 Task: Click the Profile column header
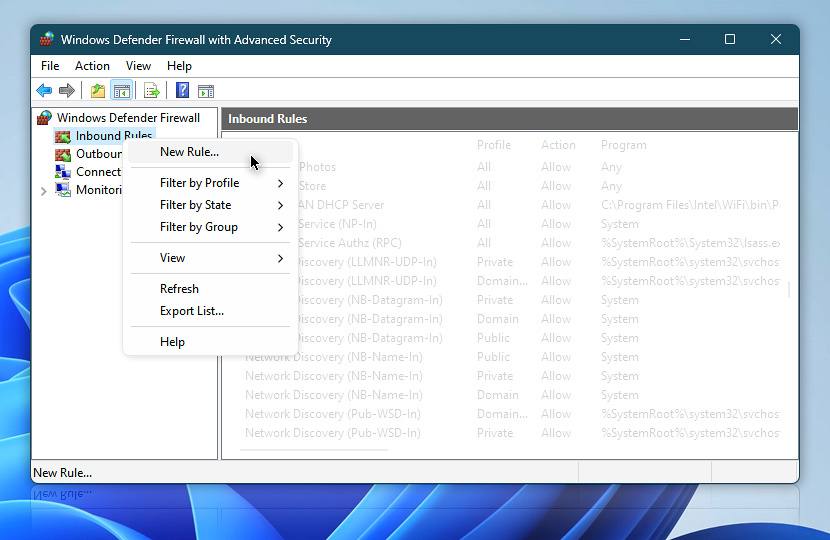(x=494, y=145)
